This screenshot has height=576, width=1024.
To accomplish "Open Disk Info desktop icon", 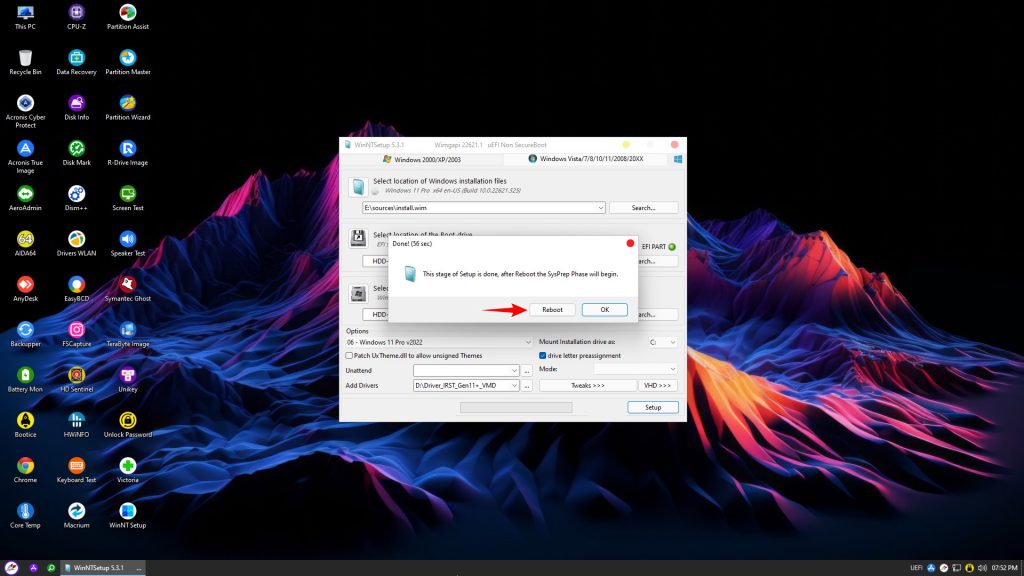I will click(x=76, y=108).
